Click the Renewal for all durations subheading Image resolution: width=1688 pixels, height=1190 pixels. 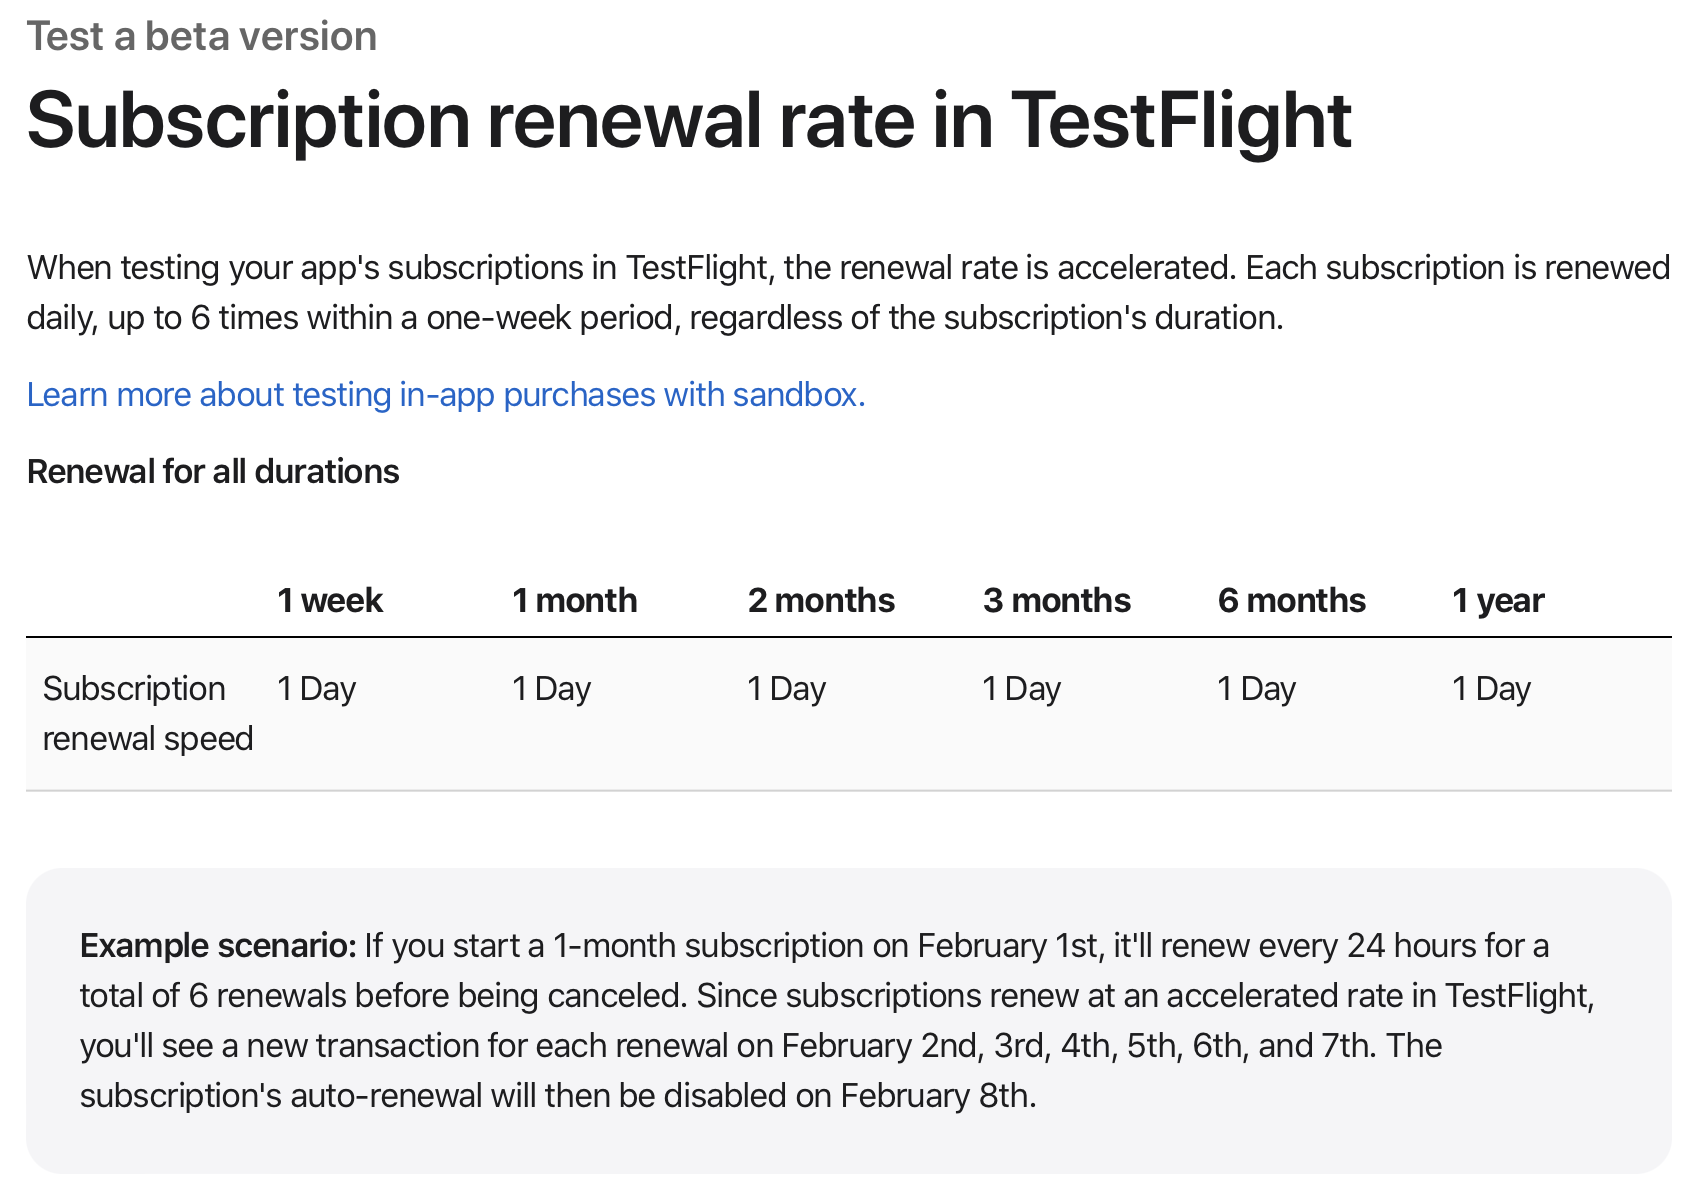click(213, 471)
